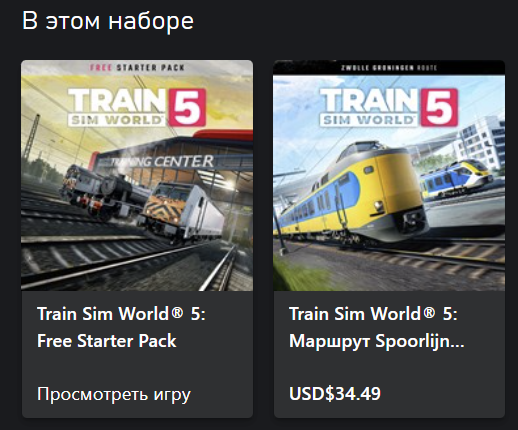The height and width of the screenshot is (430, 518).
Task: Click the yellow and blue train on Zwolle cover
Action: pos(350,193)
